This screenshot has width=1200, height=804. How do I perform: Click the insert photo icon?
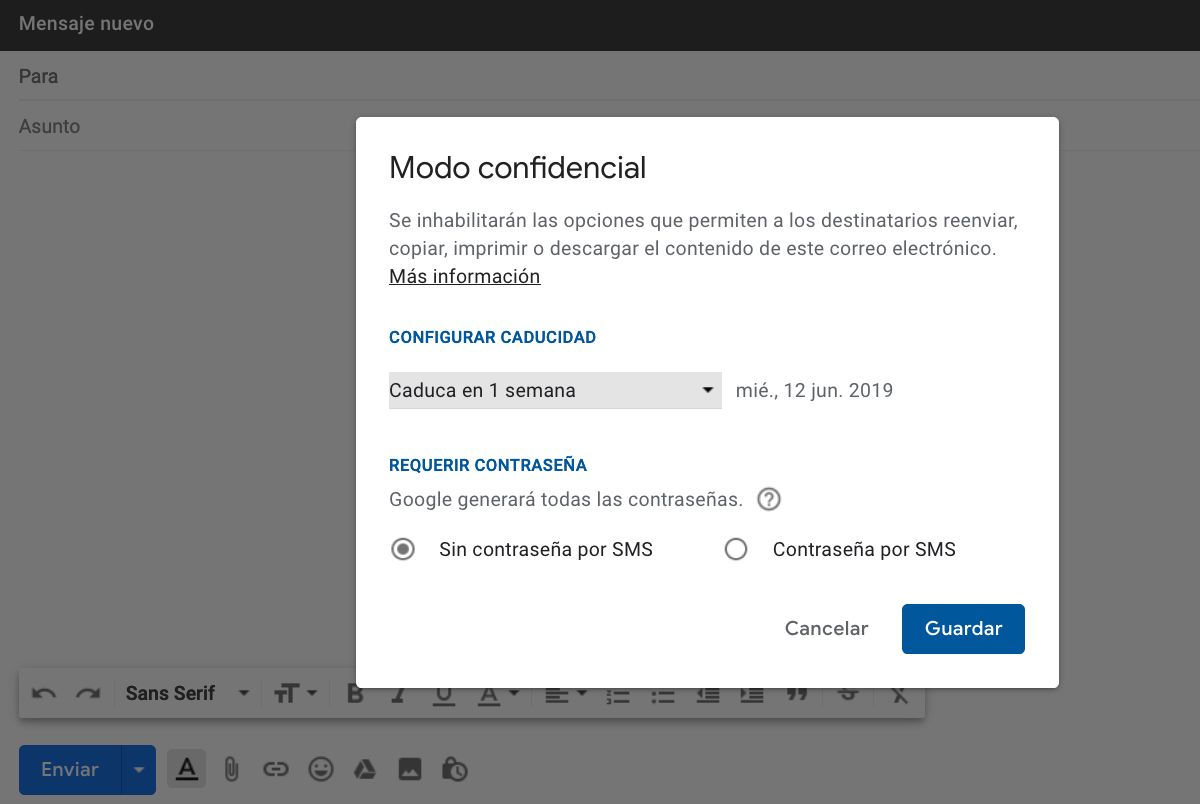410,769
